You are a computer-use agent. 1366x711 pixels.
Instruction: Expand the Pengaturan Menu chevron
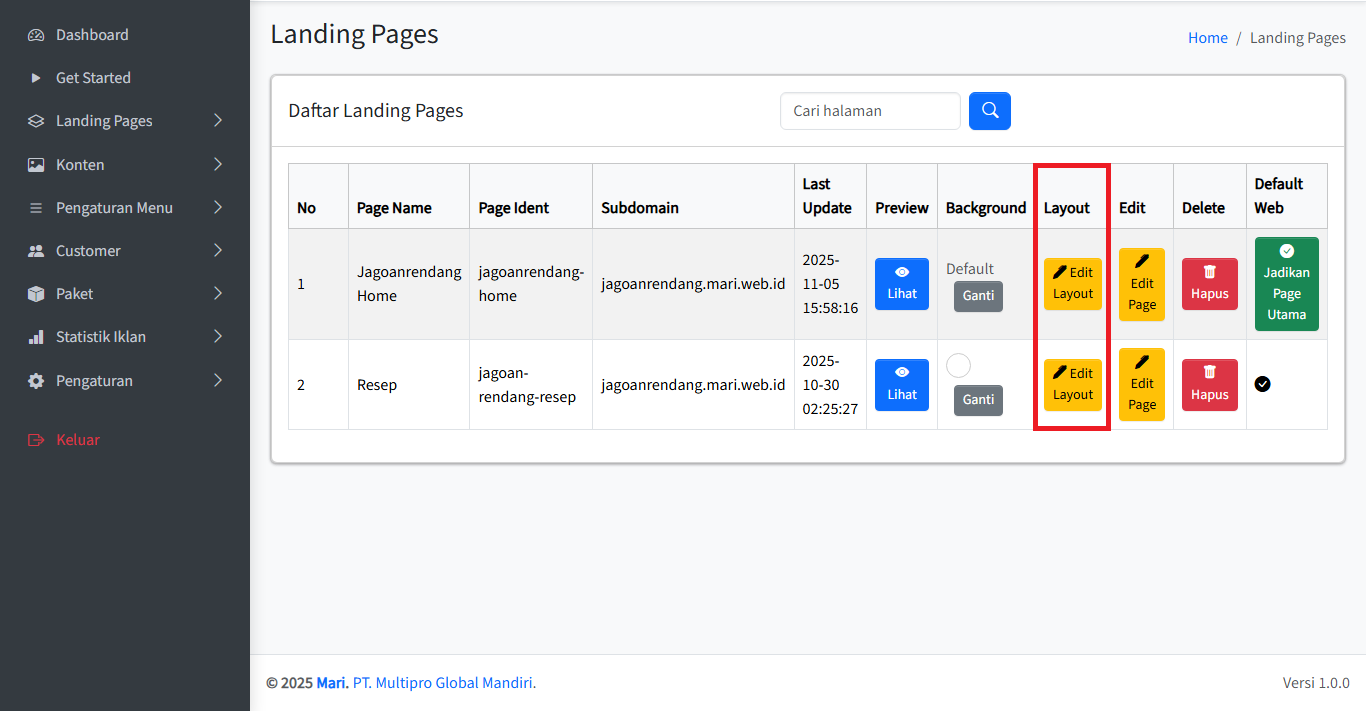[x=218, y=208]
